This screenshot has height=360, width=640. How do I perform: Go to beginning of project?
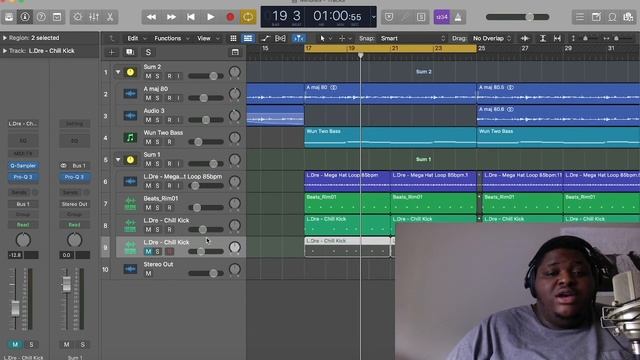click(191, 17)
